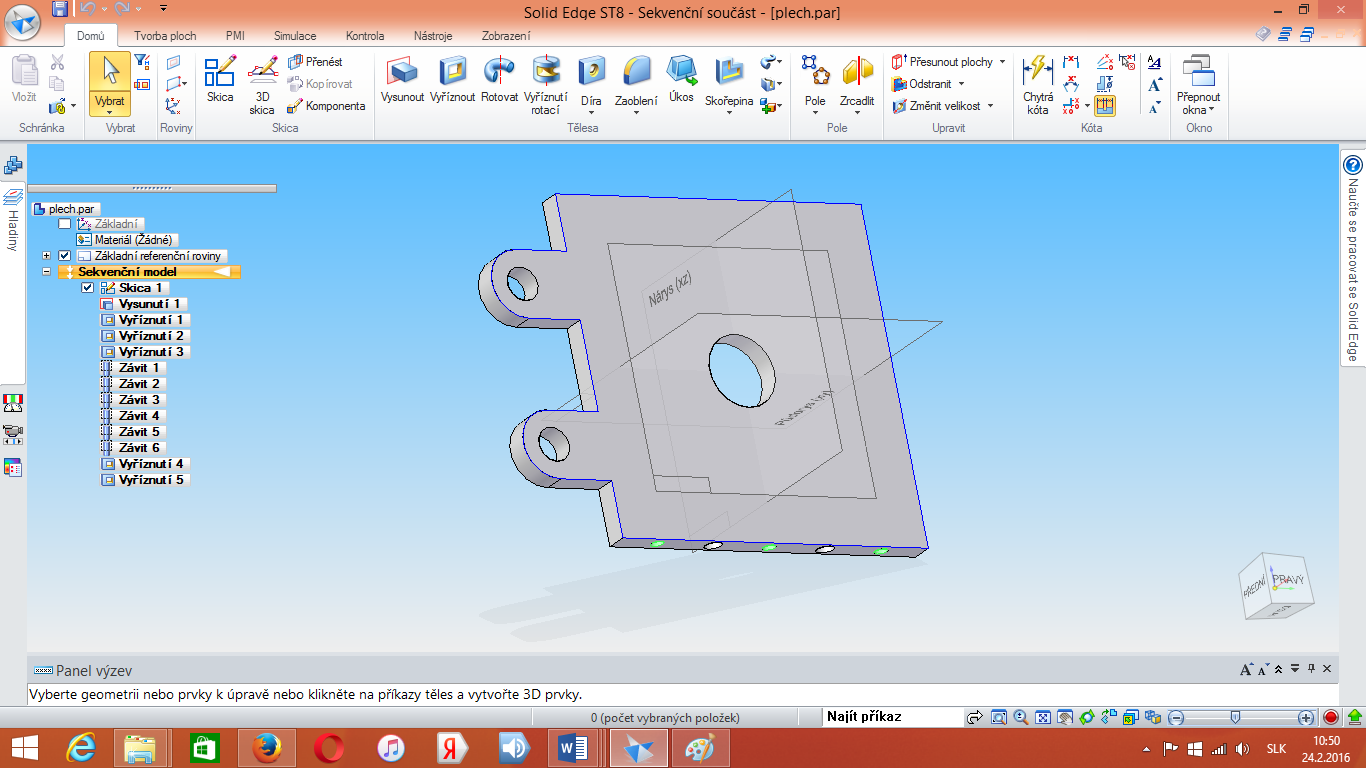Click the green upload arrow icon in status bar
This screenshot has height=768, width=1366.
tap(1355, 718)
